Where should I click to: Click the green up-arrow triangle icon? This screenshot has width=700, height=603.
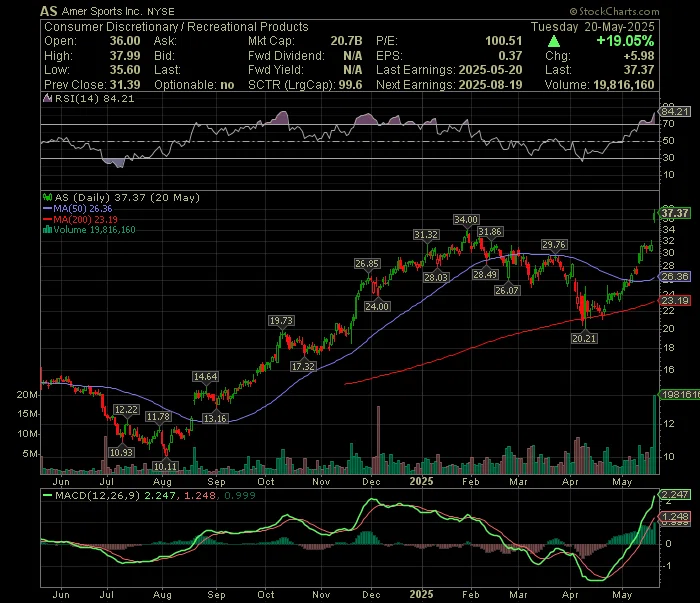[x=554, y=42]
